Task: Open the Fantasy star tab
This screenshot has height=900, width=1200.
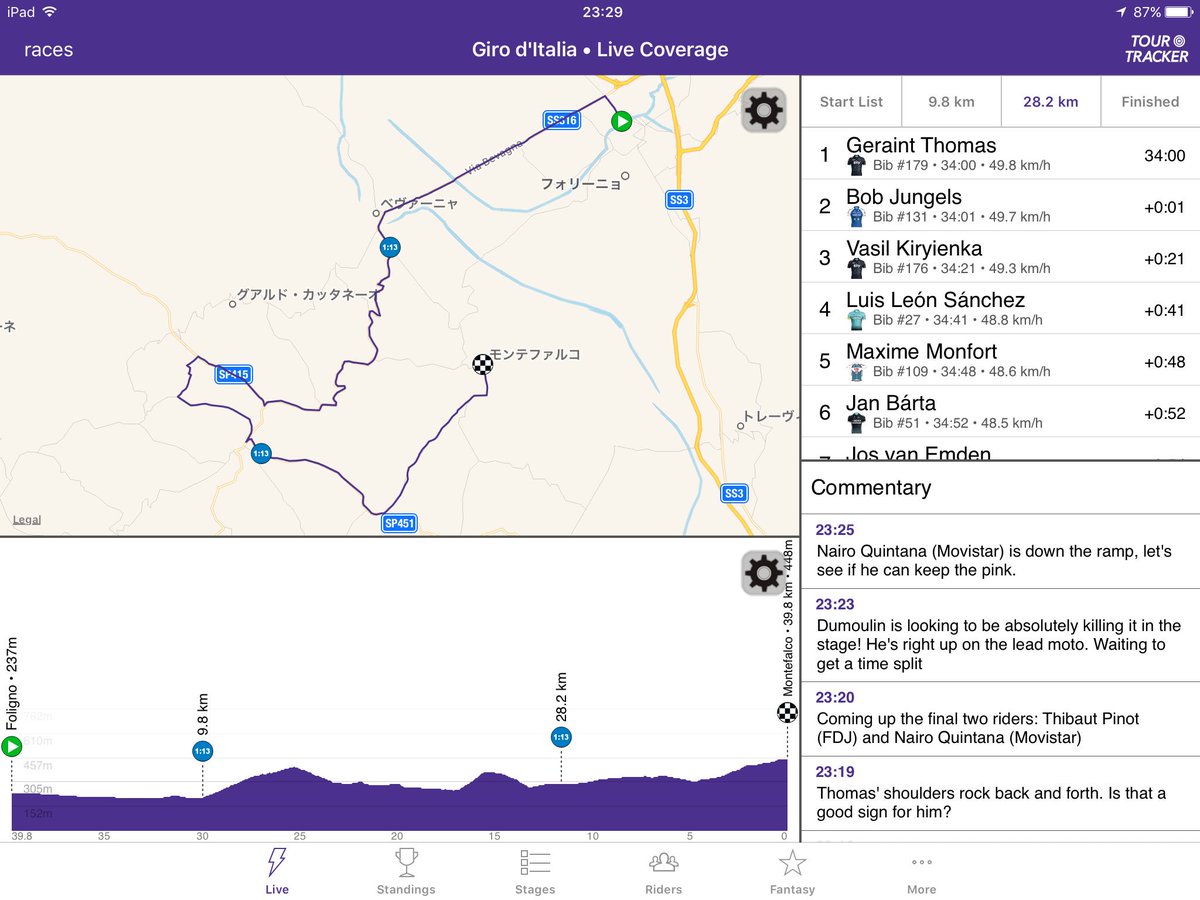Action: [x=792, y=871]
